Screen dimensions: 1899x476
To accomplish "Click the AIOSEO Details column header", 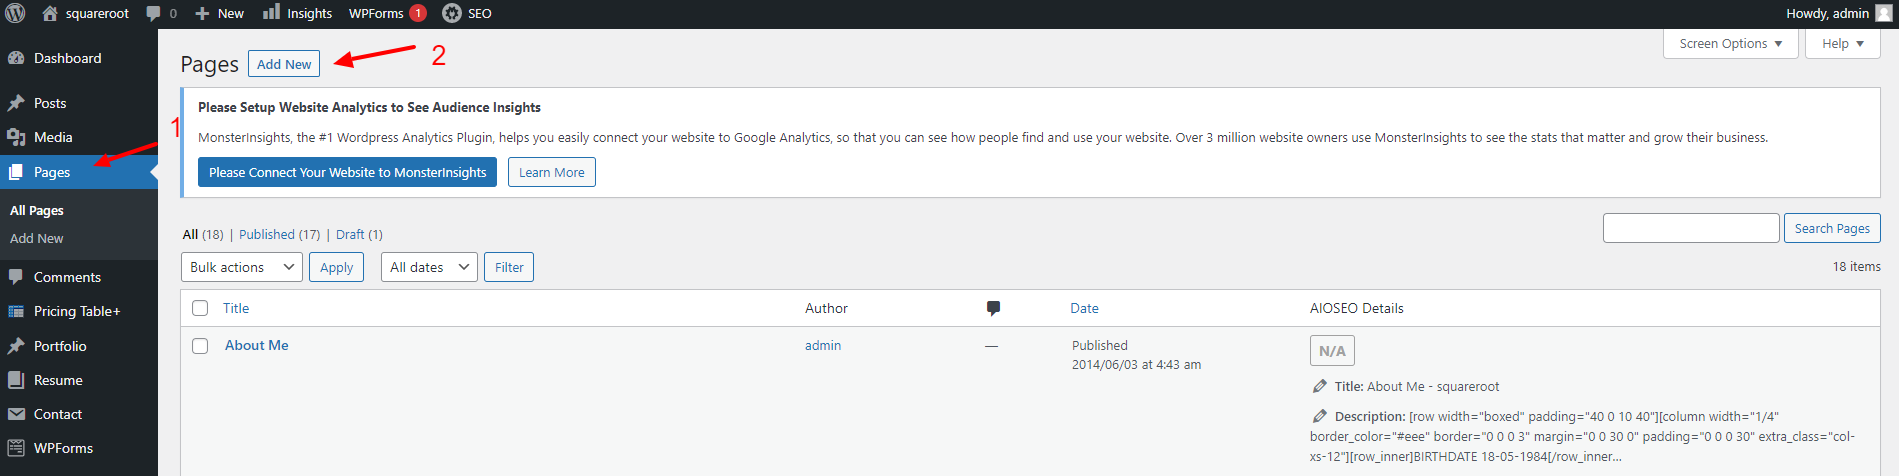I will click(x=1357, y=308).
